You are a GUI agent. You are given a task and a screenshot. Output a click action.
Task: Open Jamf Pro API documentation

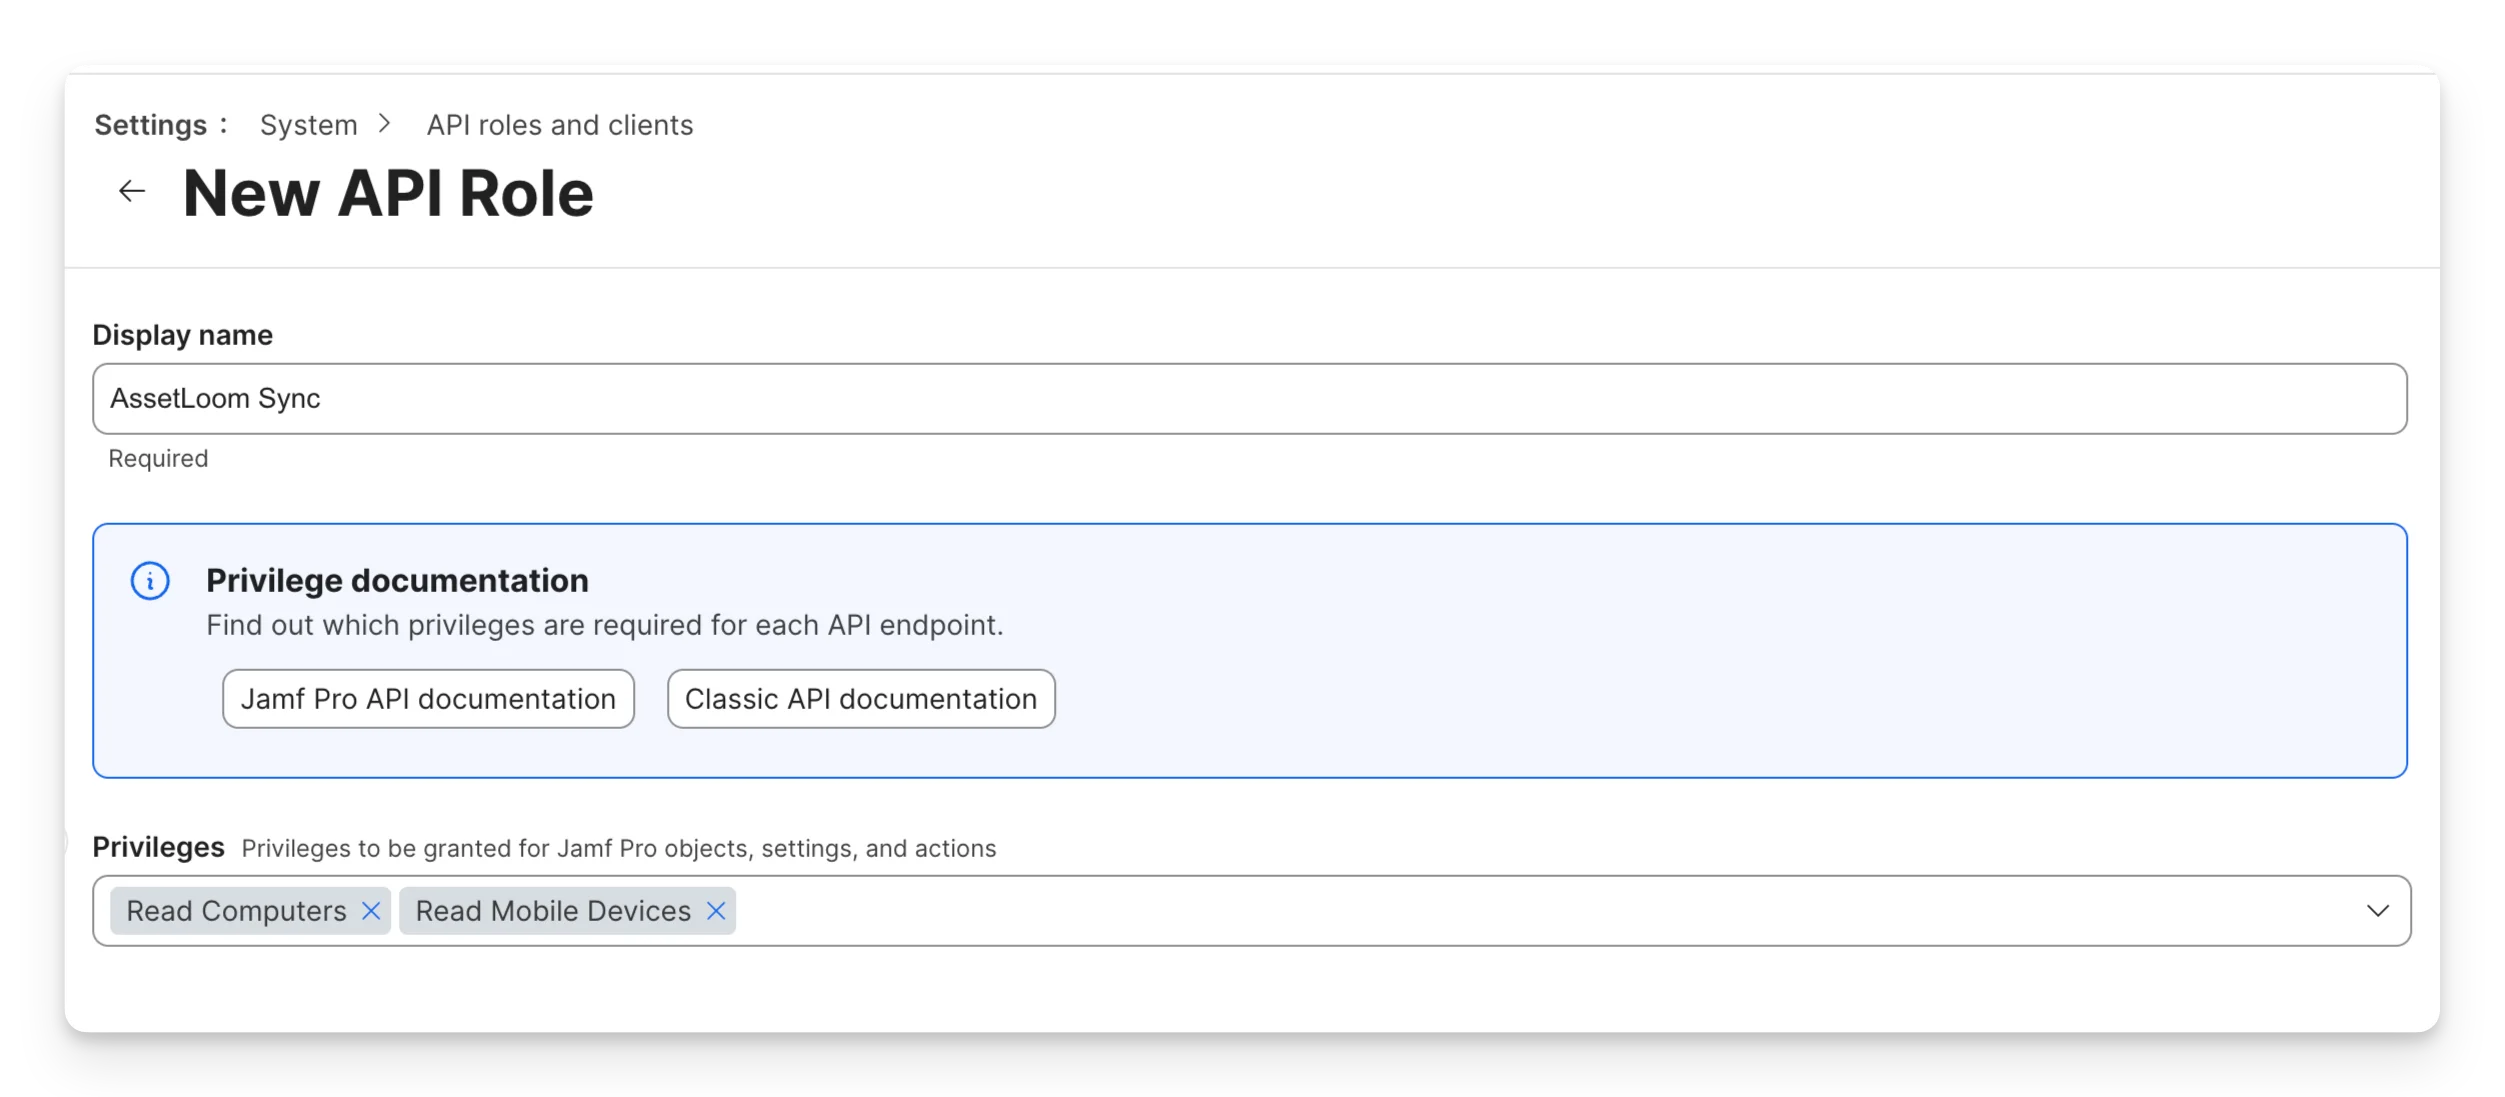pos(428,699)
